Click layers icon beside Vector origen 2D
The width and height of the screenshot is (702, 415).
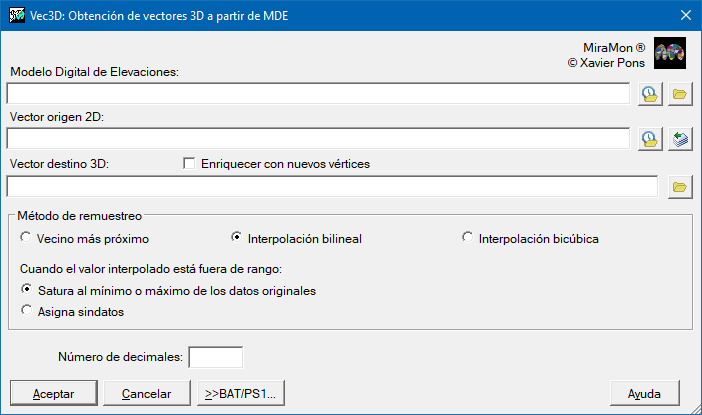pos(680,138)
